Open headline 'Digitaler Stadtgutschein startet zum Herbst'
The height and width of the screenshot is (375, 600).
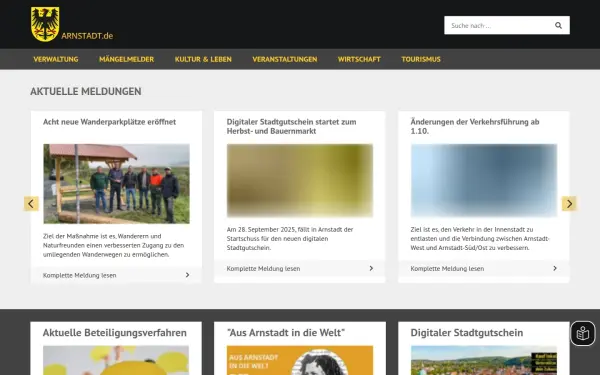pos(292,126)
